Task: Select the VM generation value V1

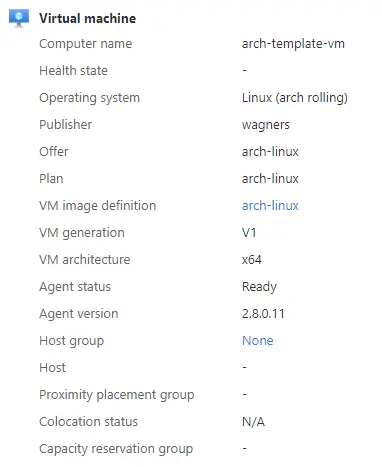Action: point(249,232)
